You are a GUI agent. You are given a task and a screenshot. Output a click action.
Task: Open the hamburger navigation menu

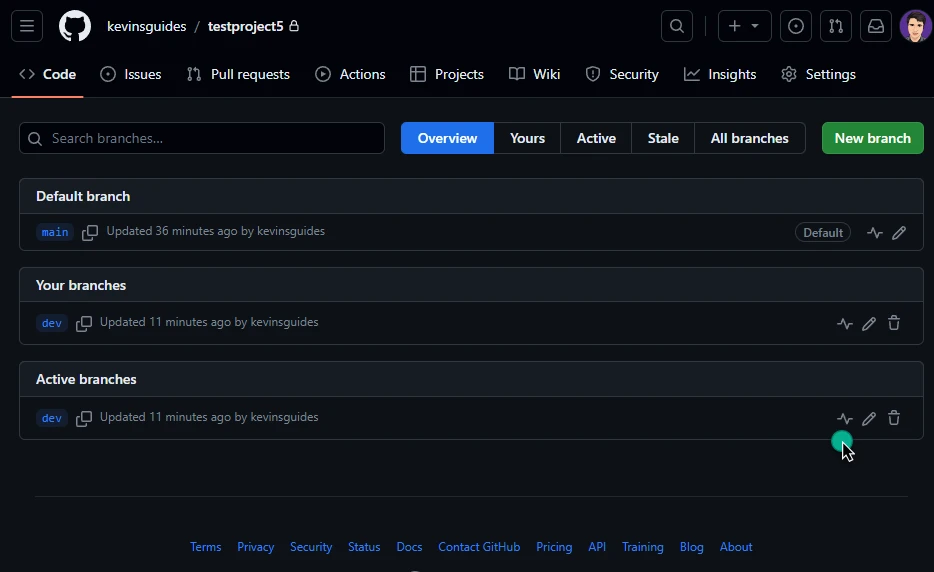click(x=27, y=26)
